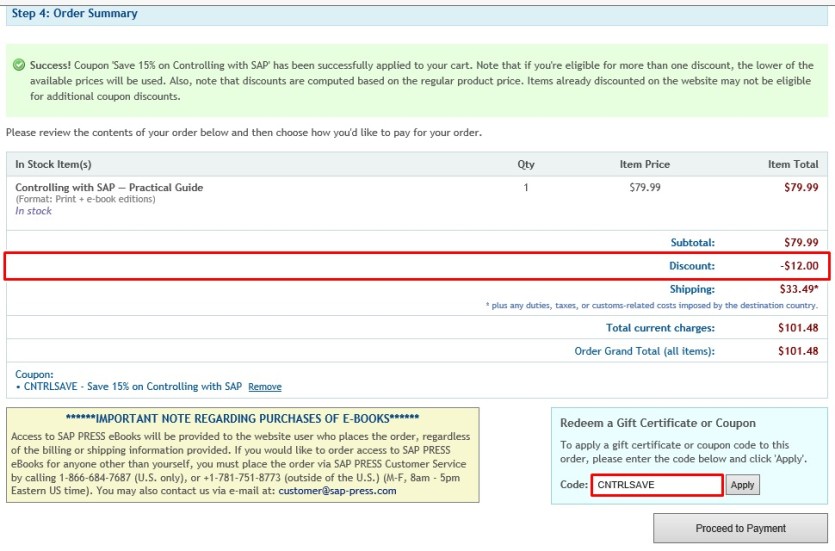Click the Proceed to Payment button

[x=740, y=528]
